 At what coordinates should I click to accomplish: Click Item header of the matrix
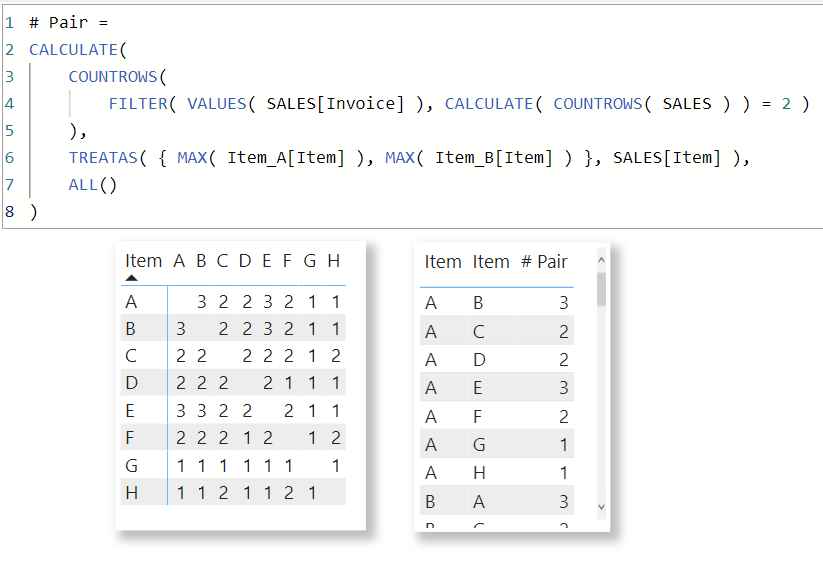click(x=143, y=261)
